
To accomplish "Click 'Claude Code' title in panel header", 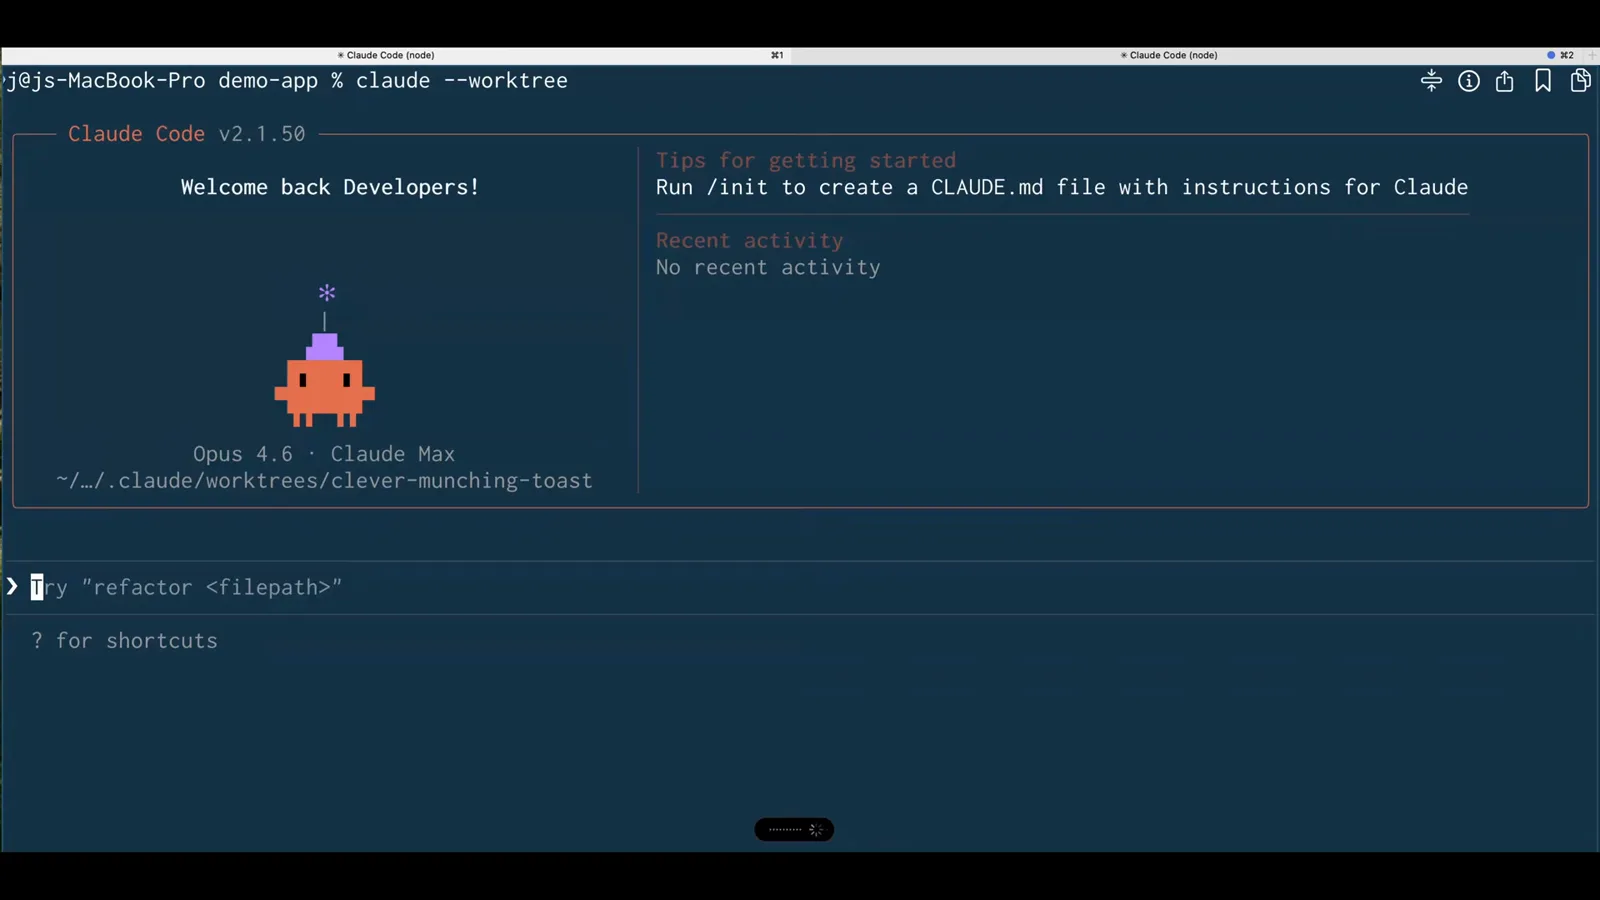I will [136, 134].
